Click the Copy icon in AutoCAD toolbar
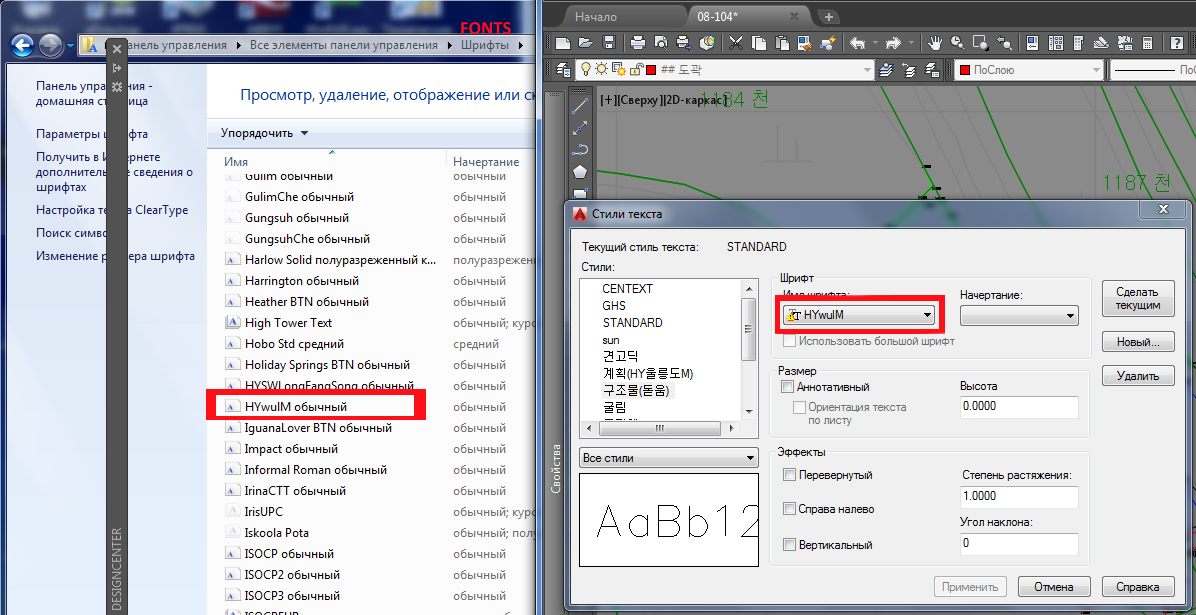Image resolution: width=1196 pixels, height=615 pixels. (x=760, y=43)
